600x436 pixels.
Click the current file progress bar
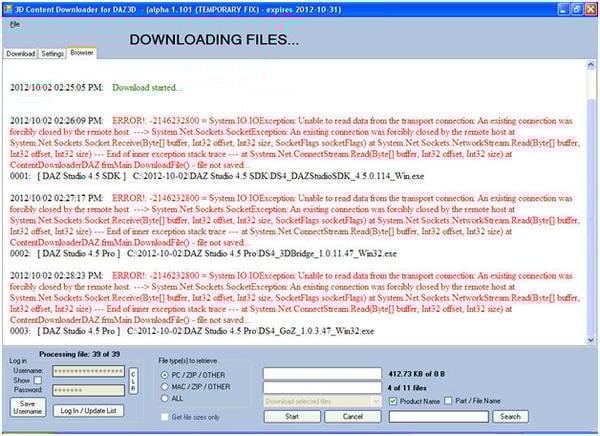click(323, 374)
